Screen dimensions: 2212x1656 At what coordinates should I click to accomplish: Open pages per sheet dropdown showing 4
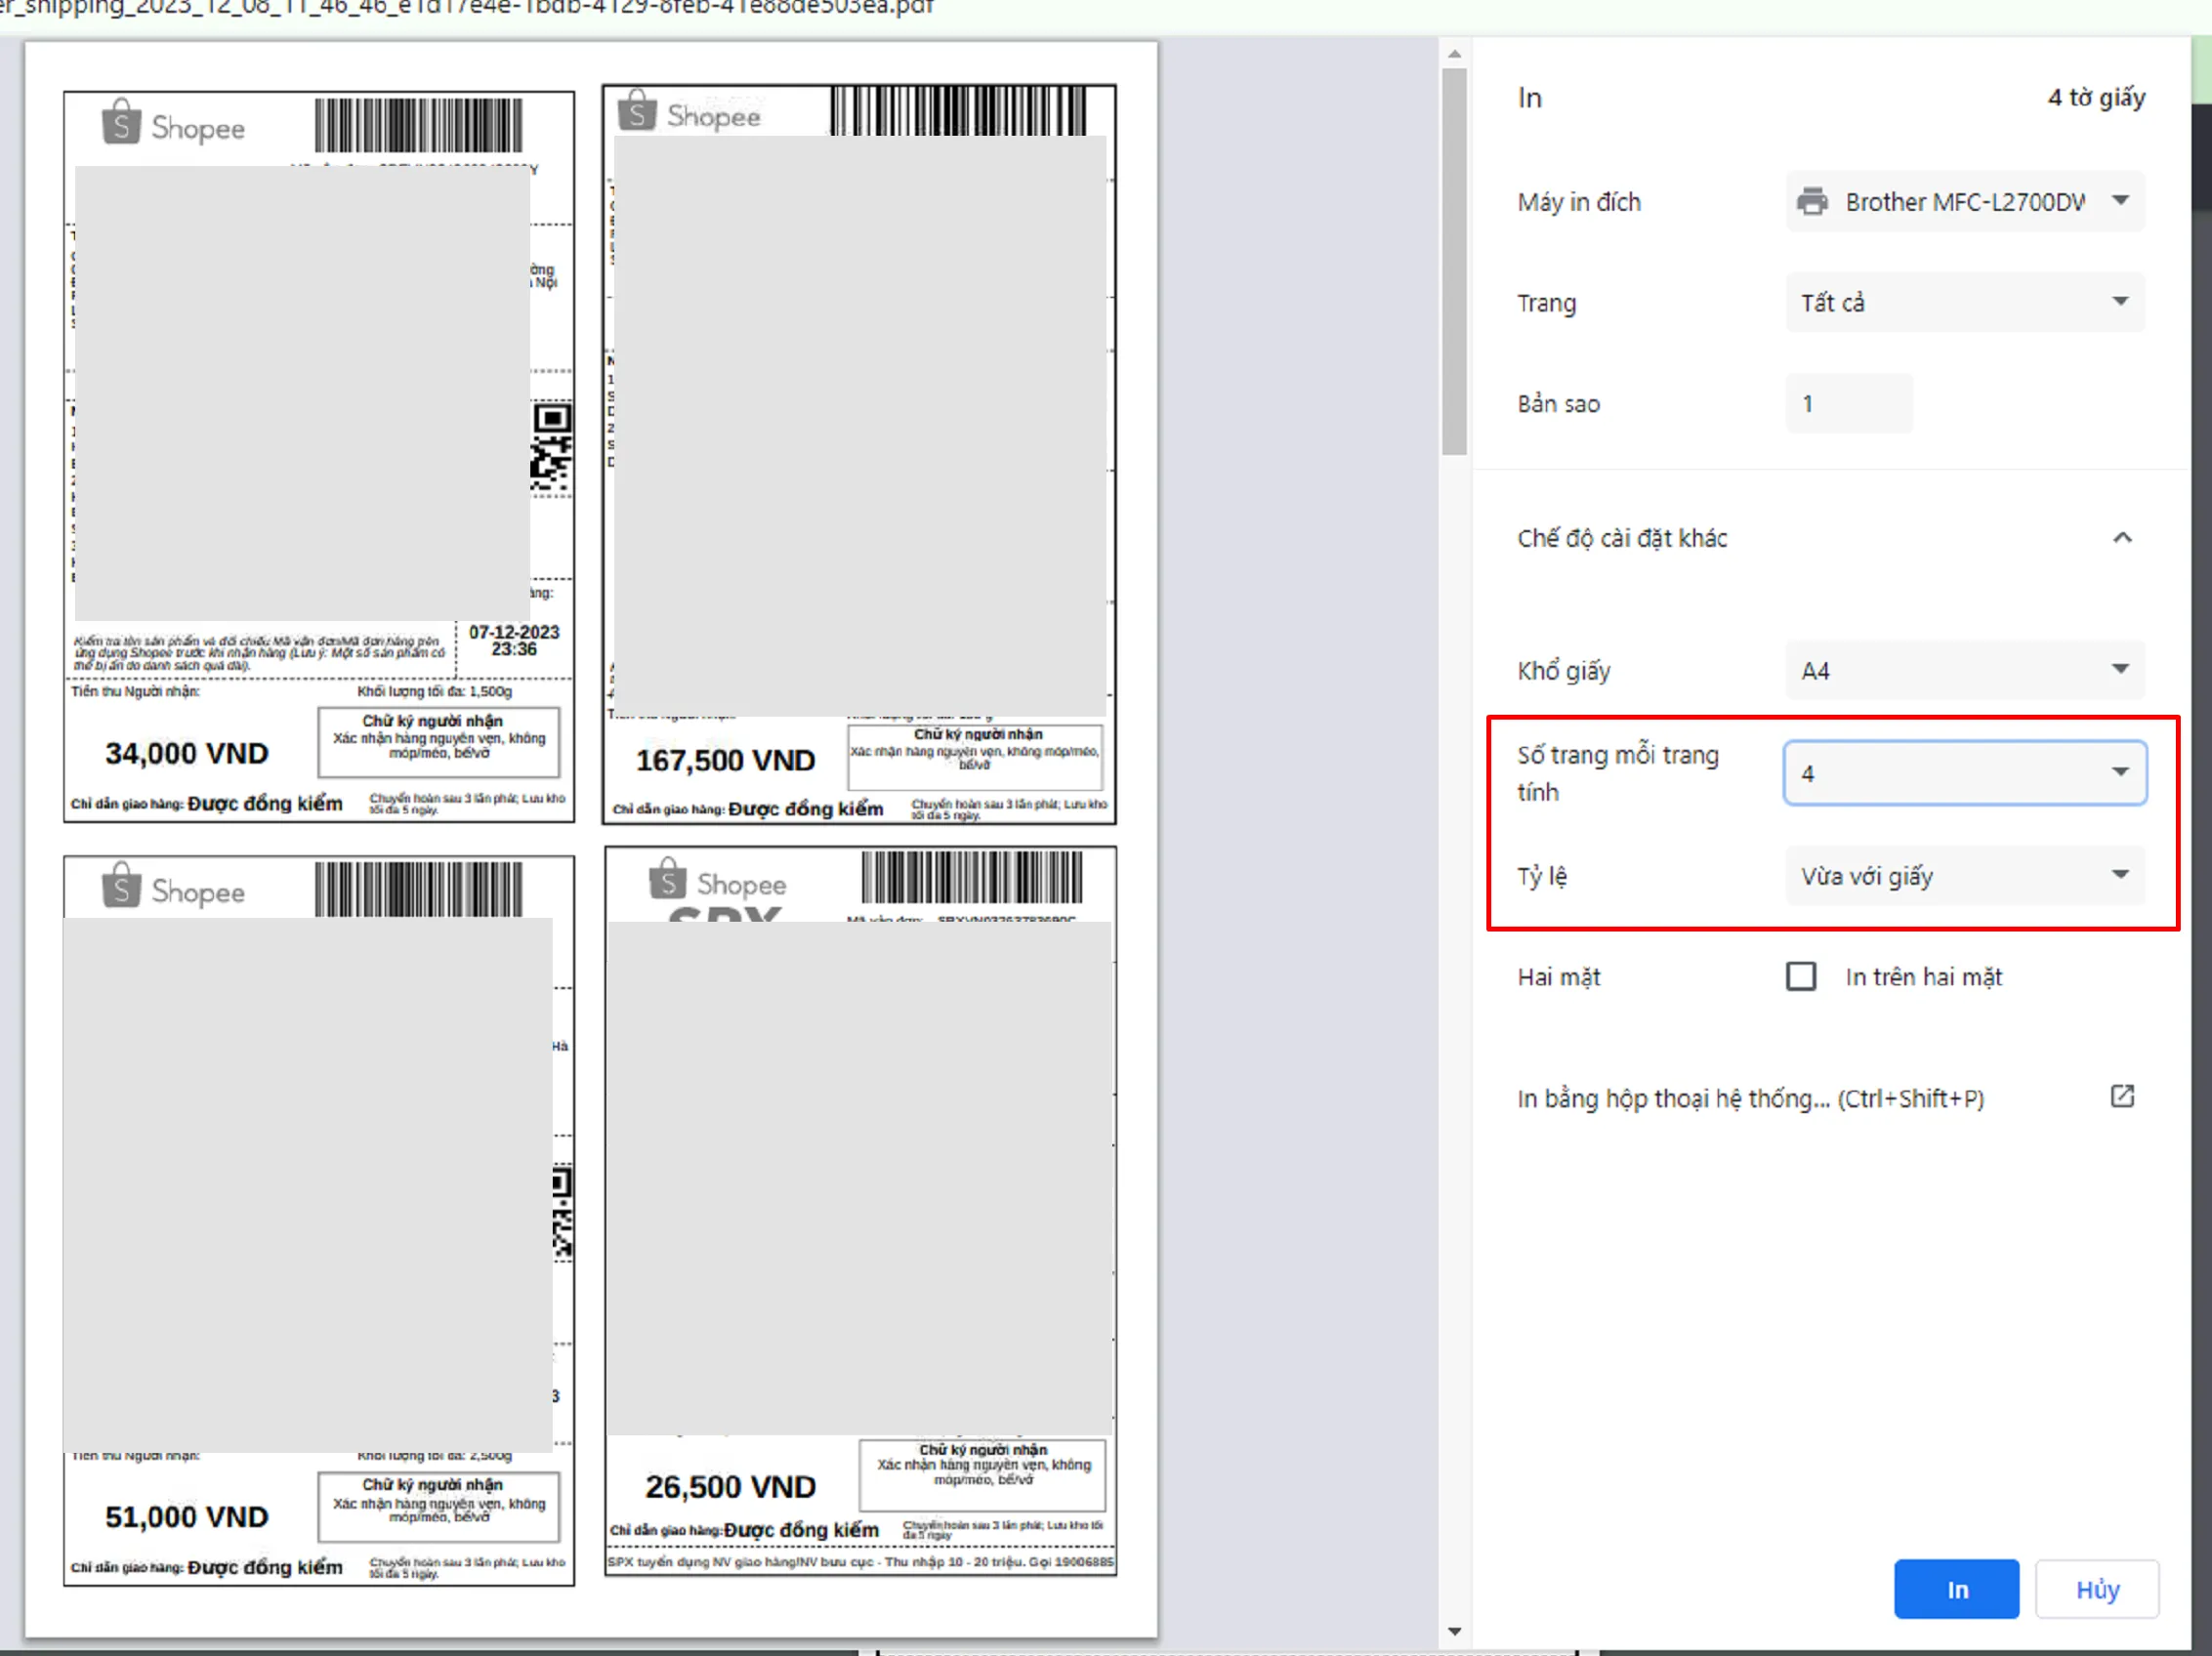coord(1964,772)
